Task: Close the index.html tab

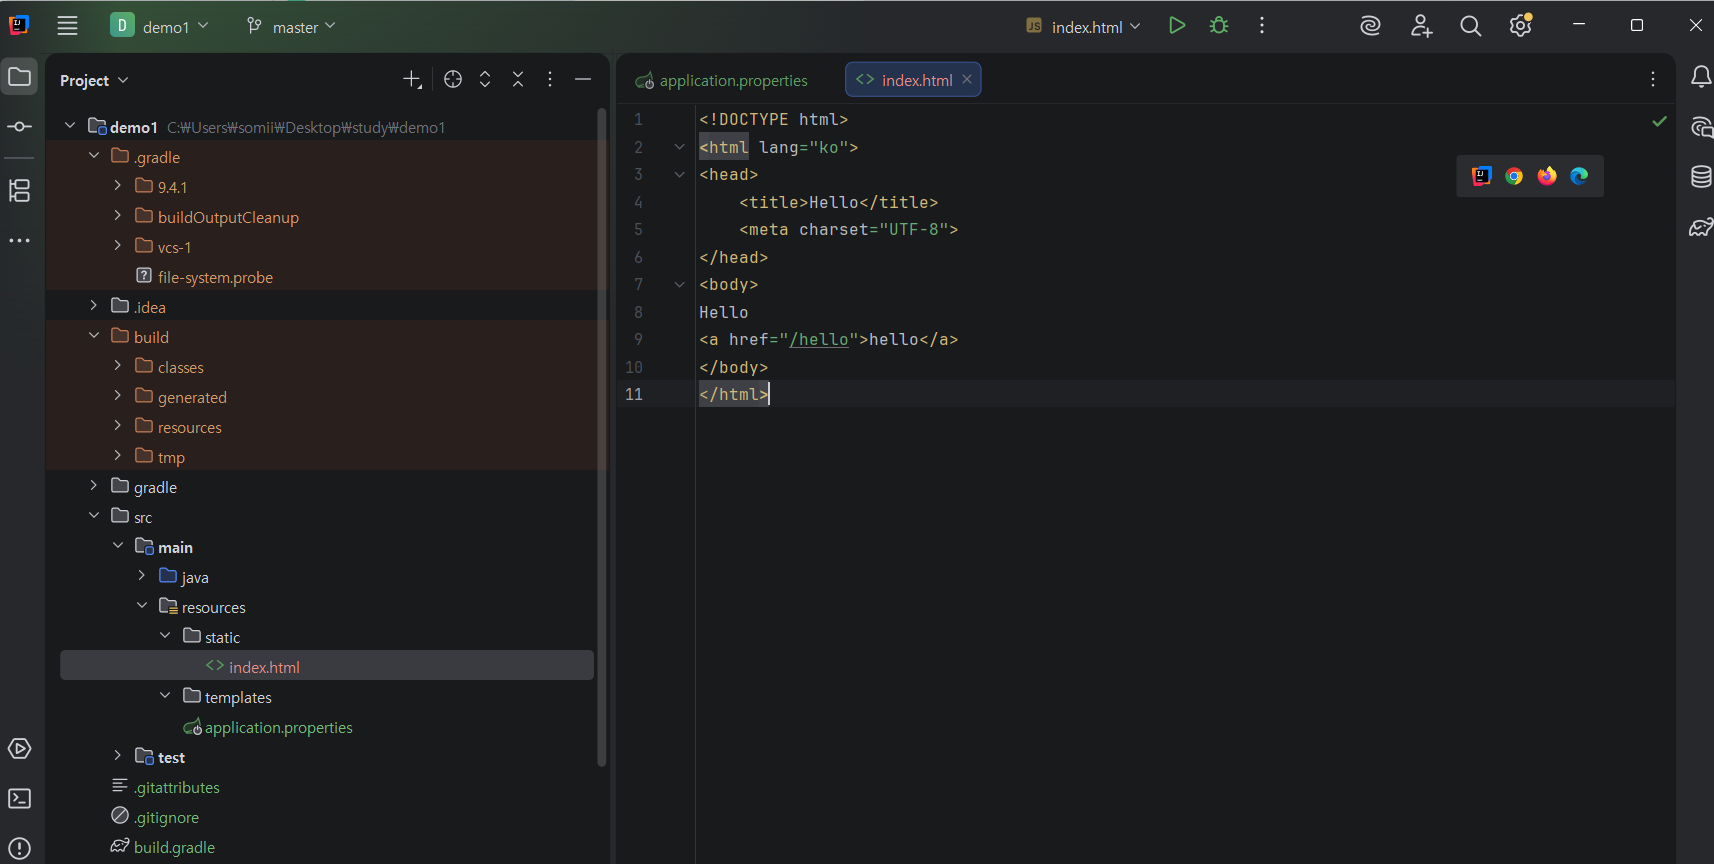Action: coord(967,80)
